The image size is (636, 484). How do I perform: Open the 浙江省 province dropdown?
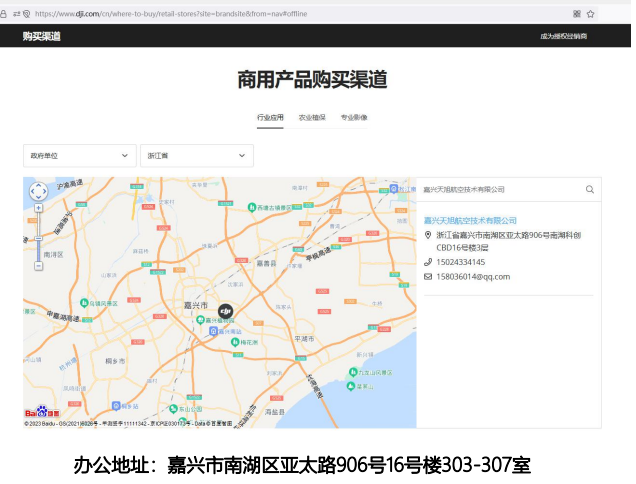click(196, 156)
